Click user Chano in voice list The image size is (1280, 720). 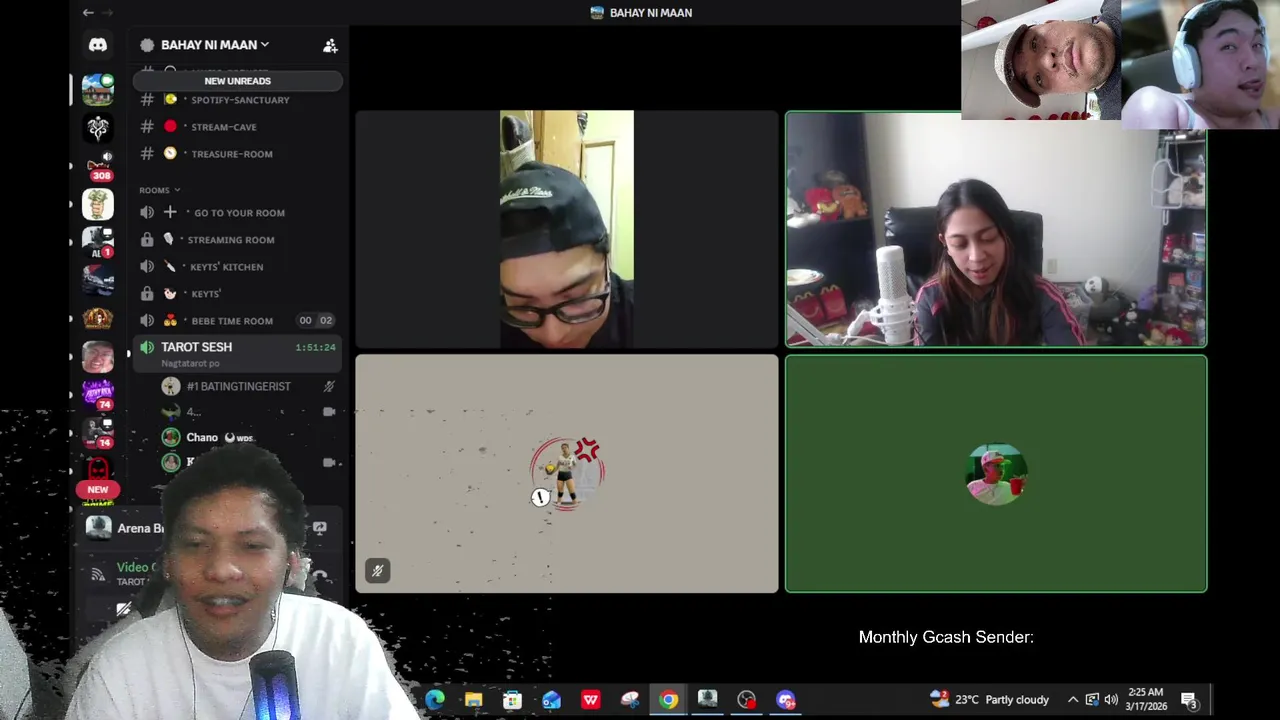(x=202, y=437)
